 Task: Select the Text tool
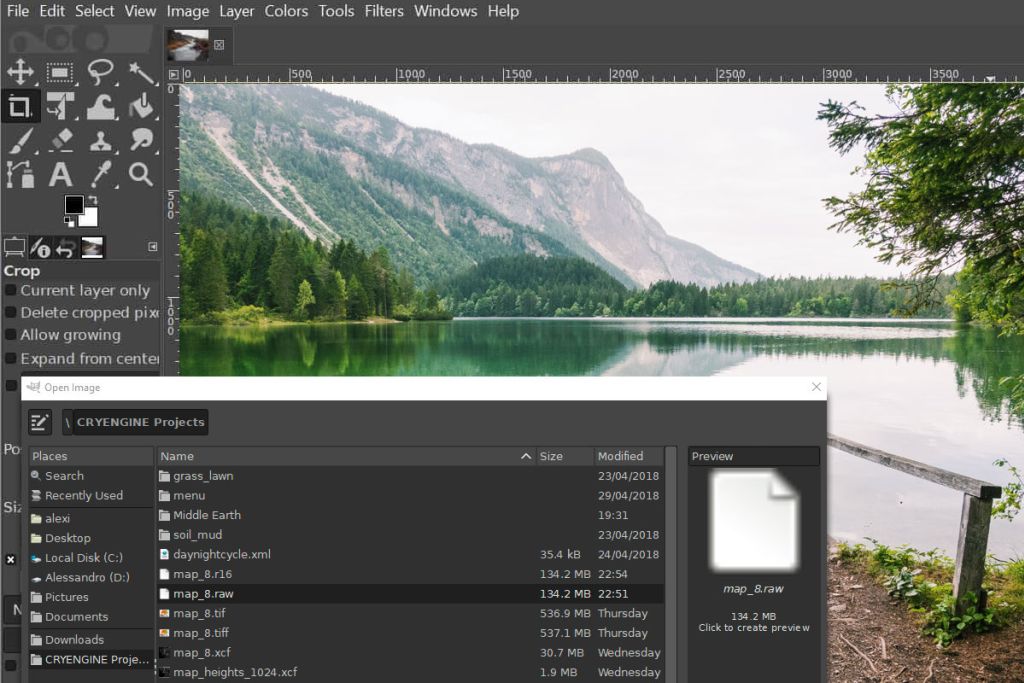[61, 174]
